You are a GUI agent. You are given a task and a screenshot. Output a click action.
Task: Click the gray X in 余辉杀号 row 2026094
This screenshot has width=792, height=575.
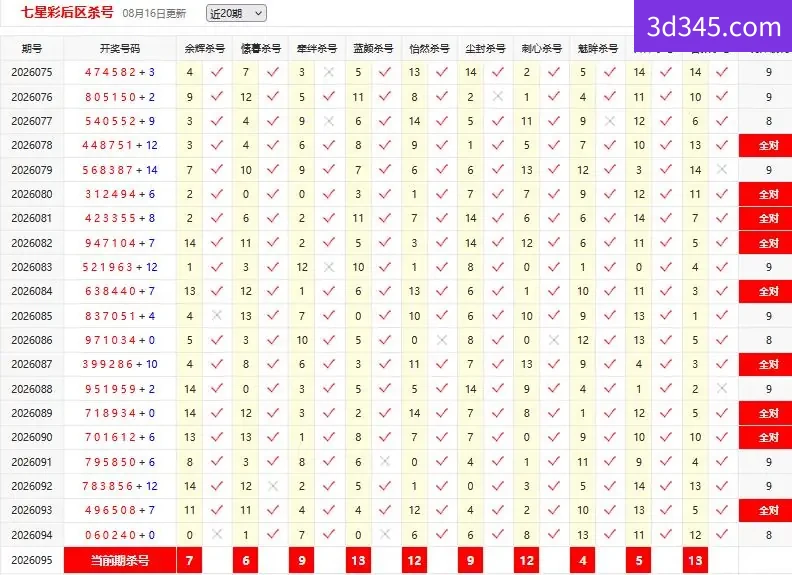click(217, 534)
